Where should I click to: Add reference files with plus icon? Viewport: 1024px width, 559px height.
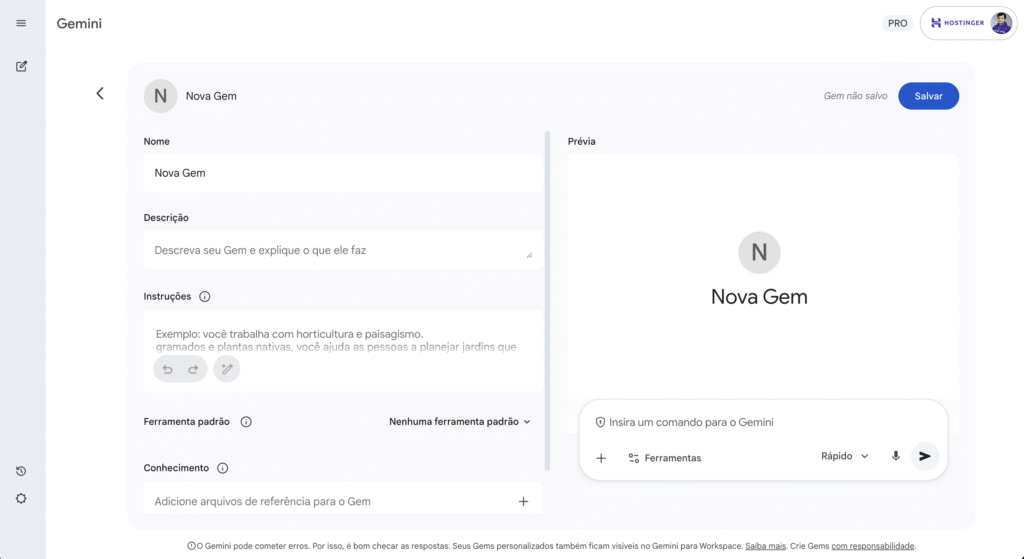pos(523,502)
